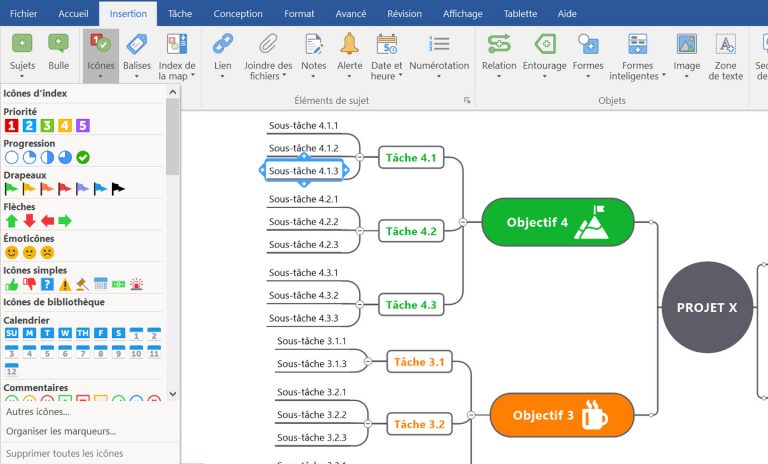Select the Relation tool

[x=498, y=44]
